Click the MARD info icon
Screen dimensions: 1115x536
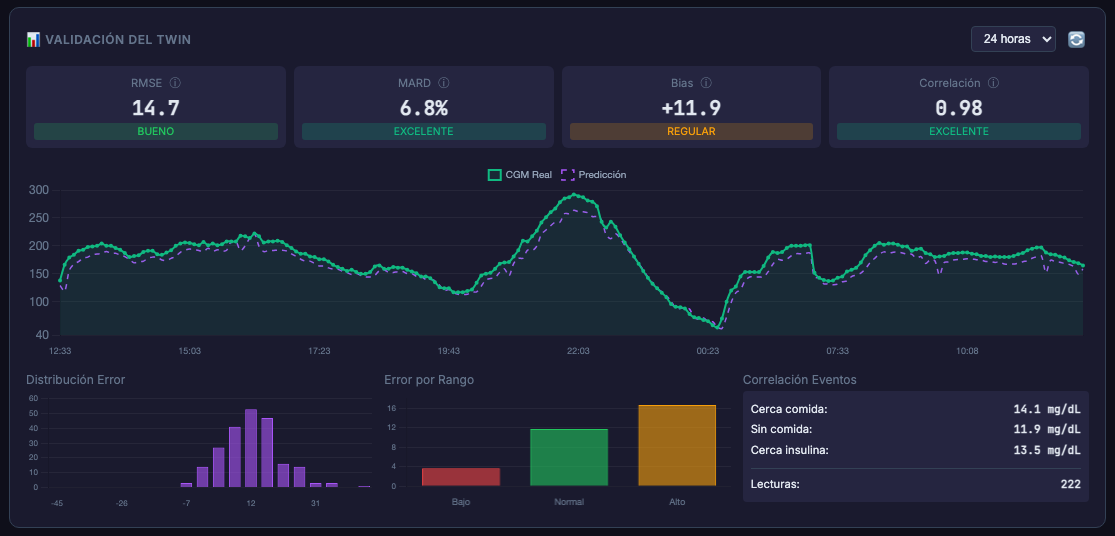point(444,83)
